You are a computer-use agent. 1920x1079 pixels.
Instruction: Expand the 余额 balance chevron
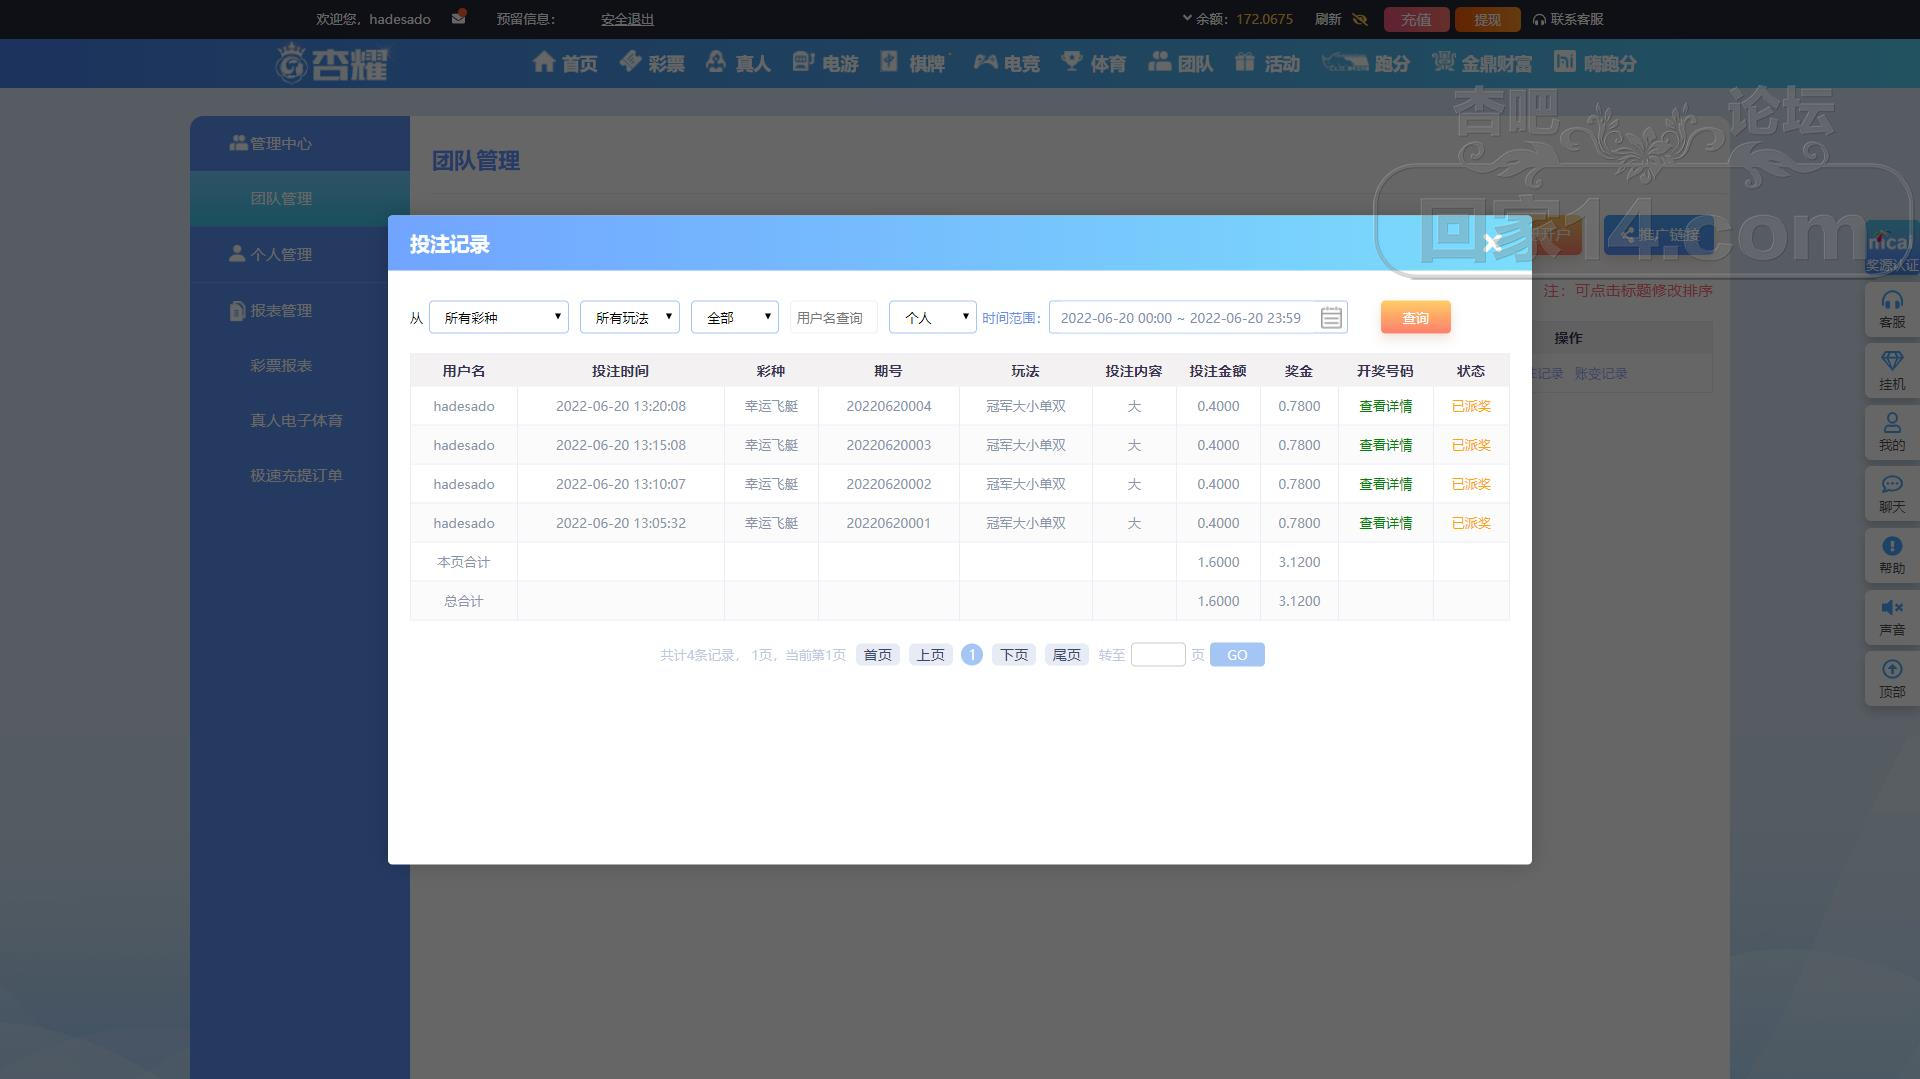[x=1187, y=18]
